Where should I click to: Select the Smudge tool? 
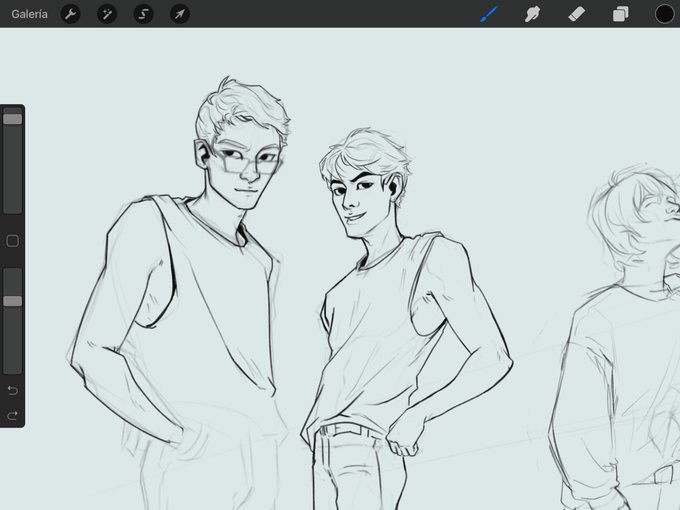click(x=533, y=14)
